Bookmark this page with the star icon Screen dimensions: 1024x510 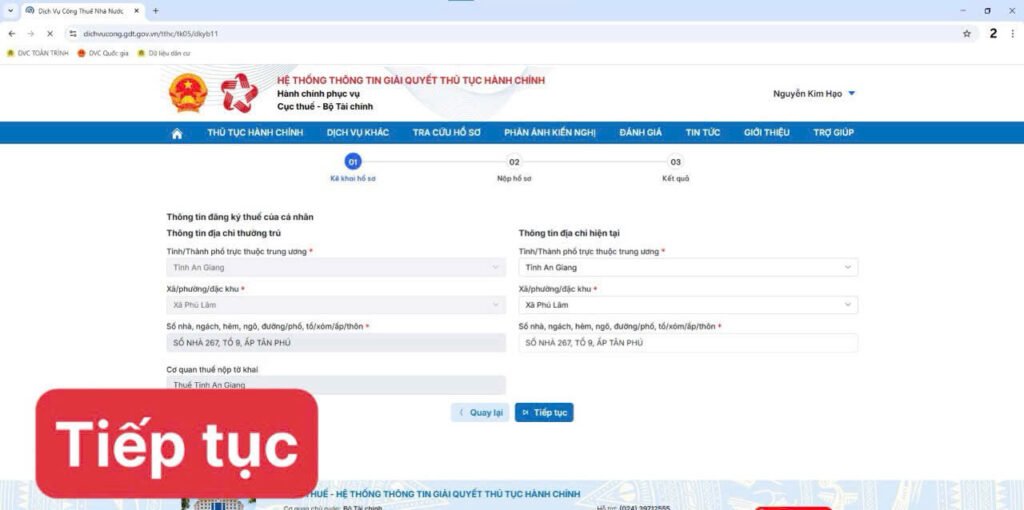click(x=966, y=33)
